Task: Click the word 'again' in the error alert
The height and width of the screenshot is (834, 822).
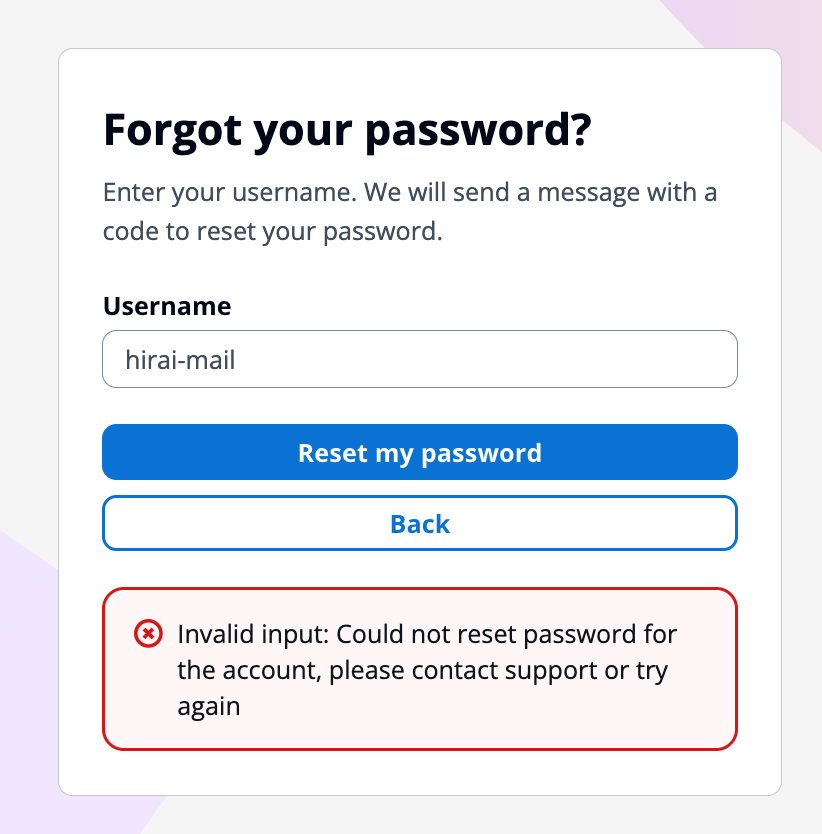Action: pos(209,706)
